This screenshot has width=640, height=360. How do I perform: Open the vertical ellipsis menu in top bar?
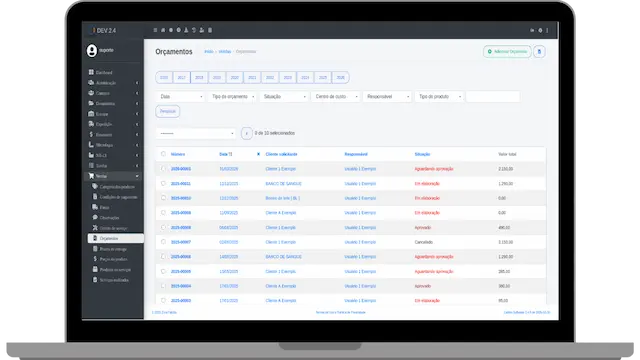(547, 30)
